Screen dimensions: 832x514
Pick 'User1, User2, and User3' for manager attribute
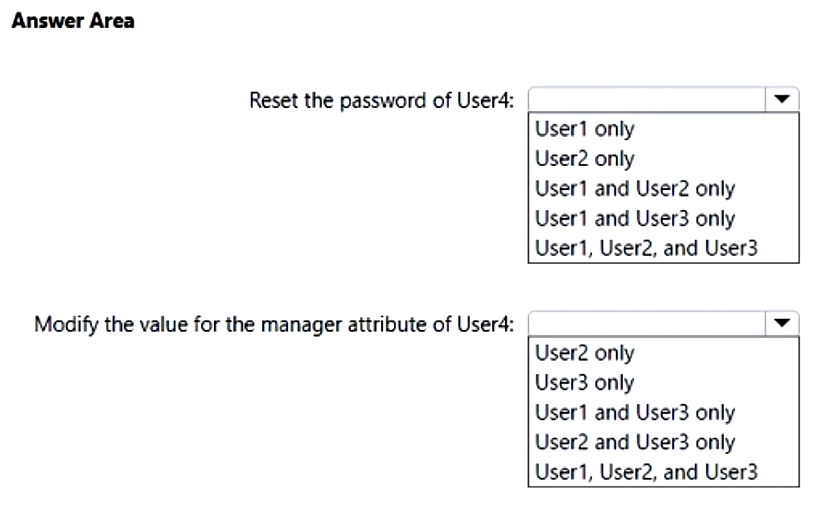[x=647, y=473]
